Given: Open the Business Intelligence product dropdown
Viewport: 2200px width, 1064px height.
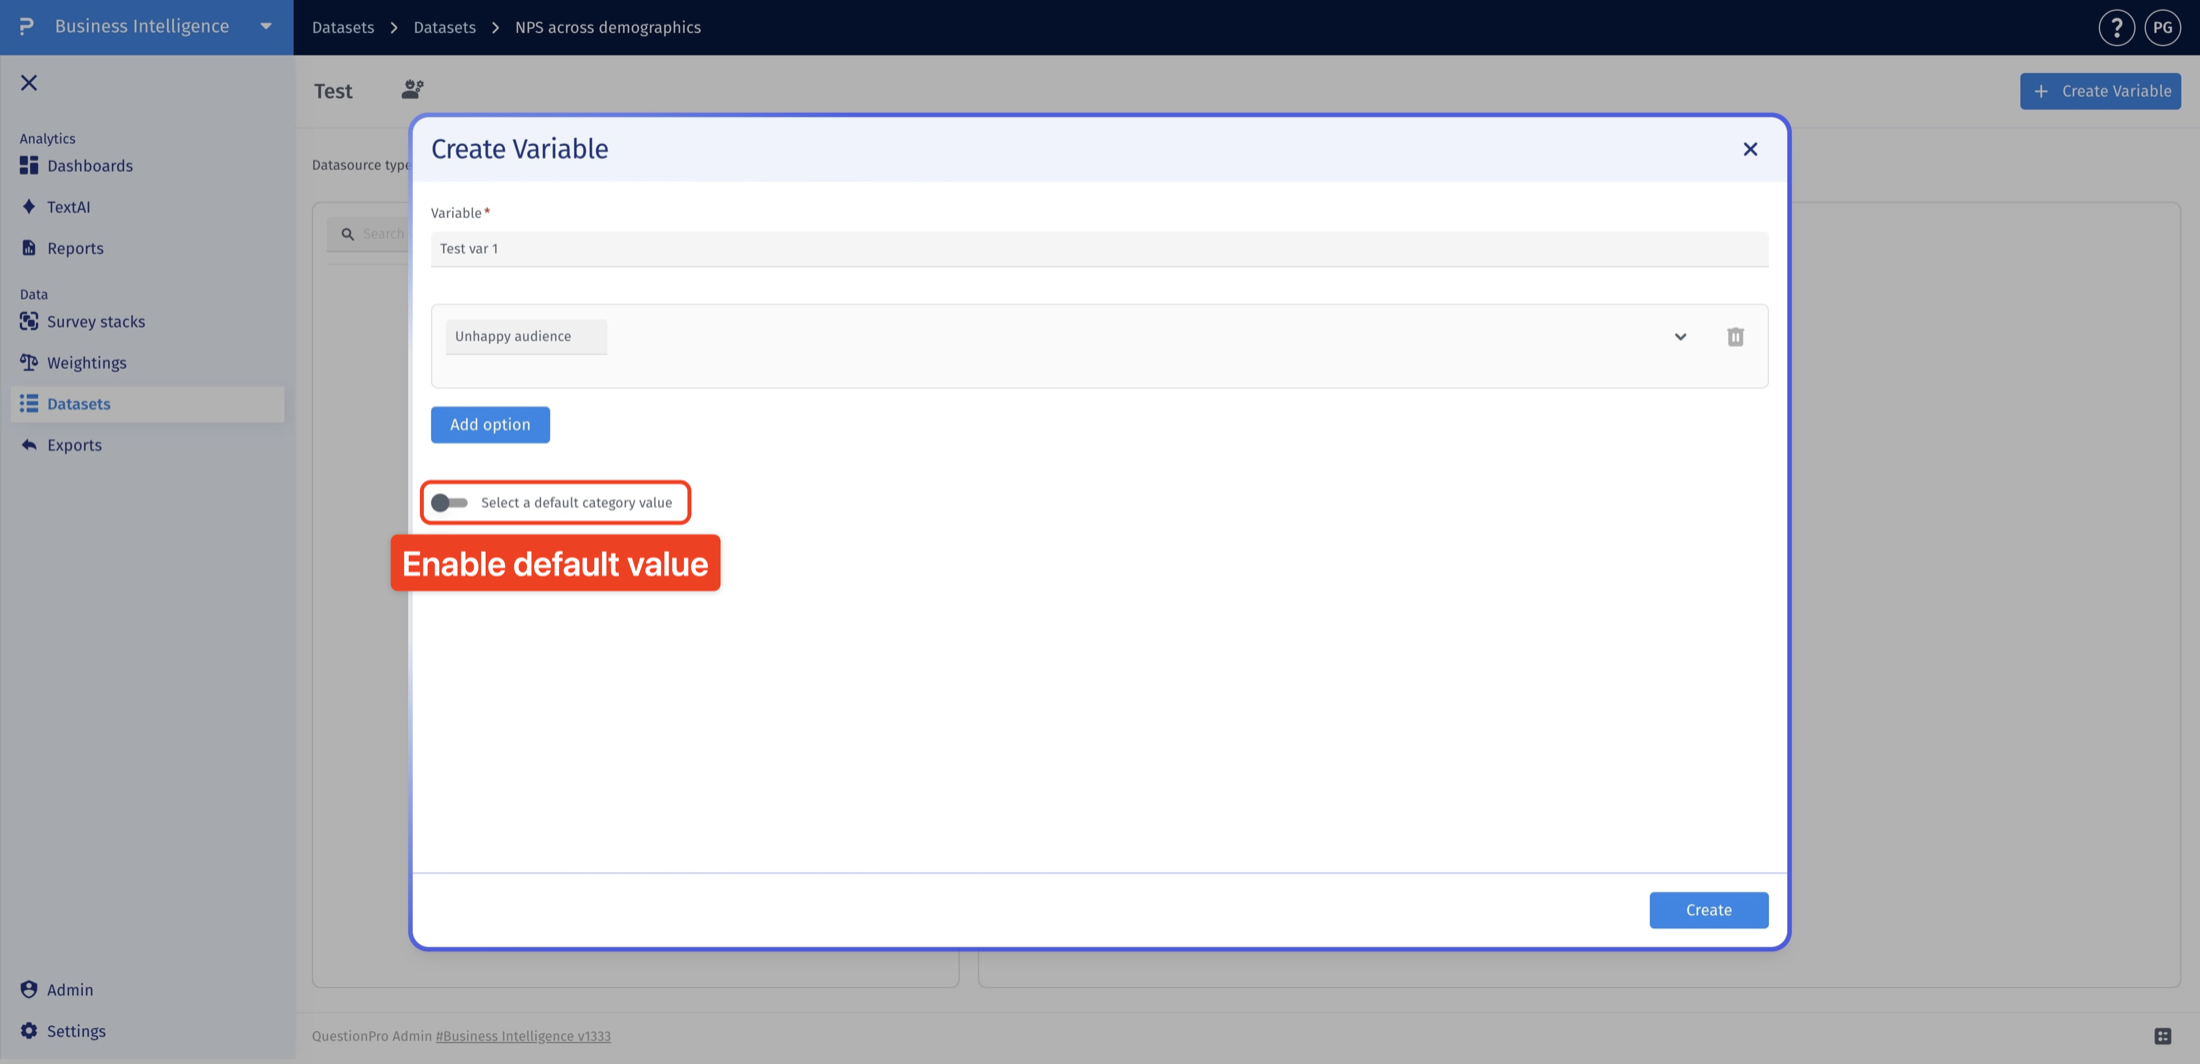Looking at the screenshot, I should click(x=266, y=26).
